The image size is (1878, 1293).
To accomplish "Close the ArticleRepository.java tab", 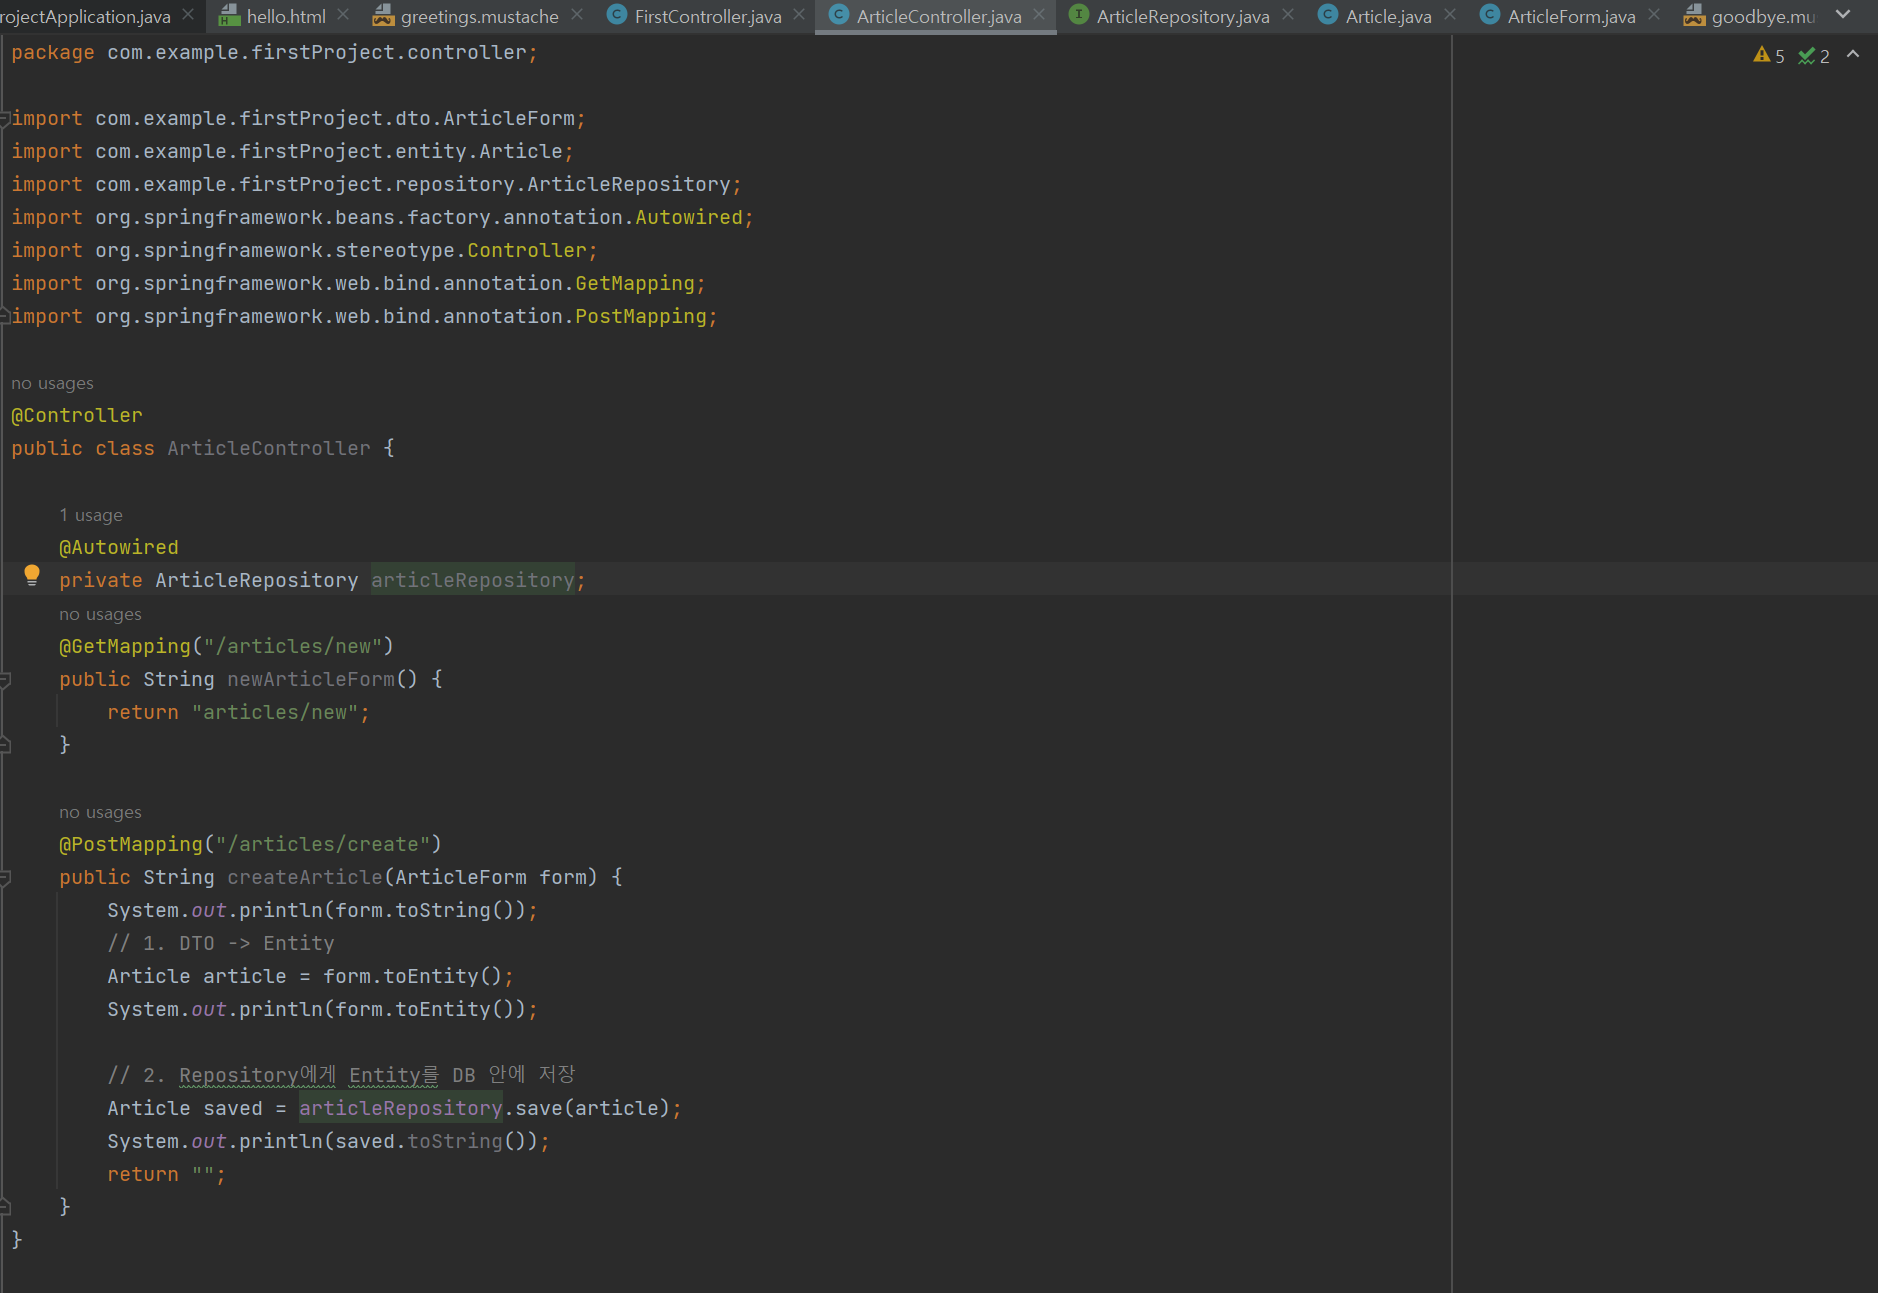I will click(1288, 15).
